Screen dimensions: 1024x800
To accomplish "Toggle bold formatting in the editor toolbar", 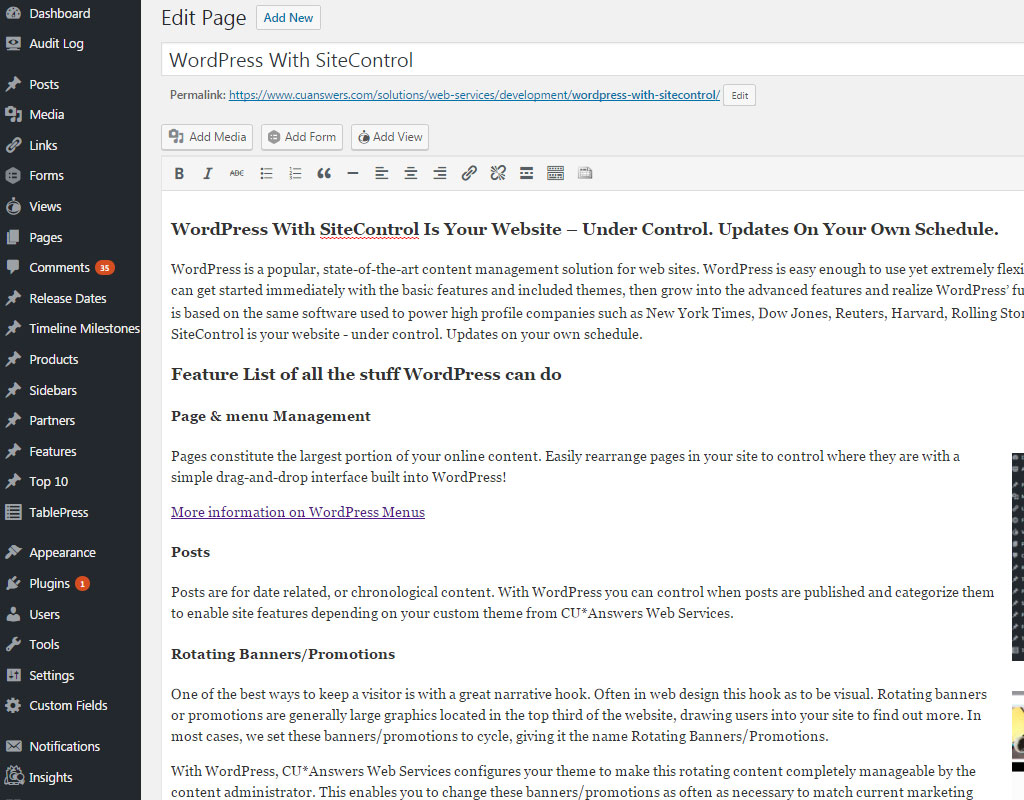I will click(x=179, y=174).
